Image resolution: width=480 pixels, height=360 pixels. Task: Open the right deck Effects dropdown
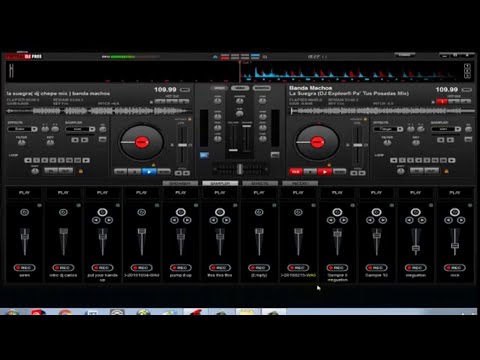[388, 129]
